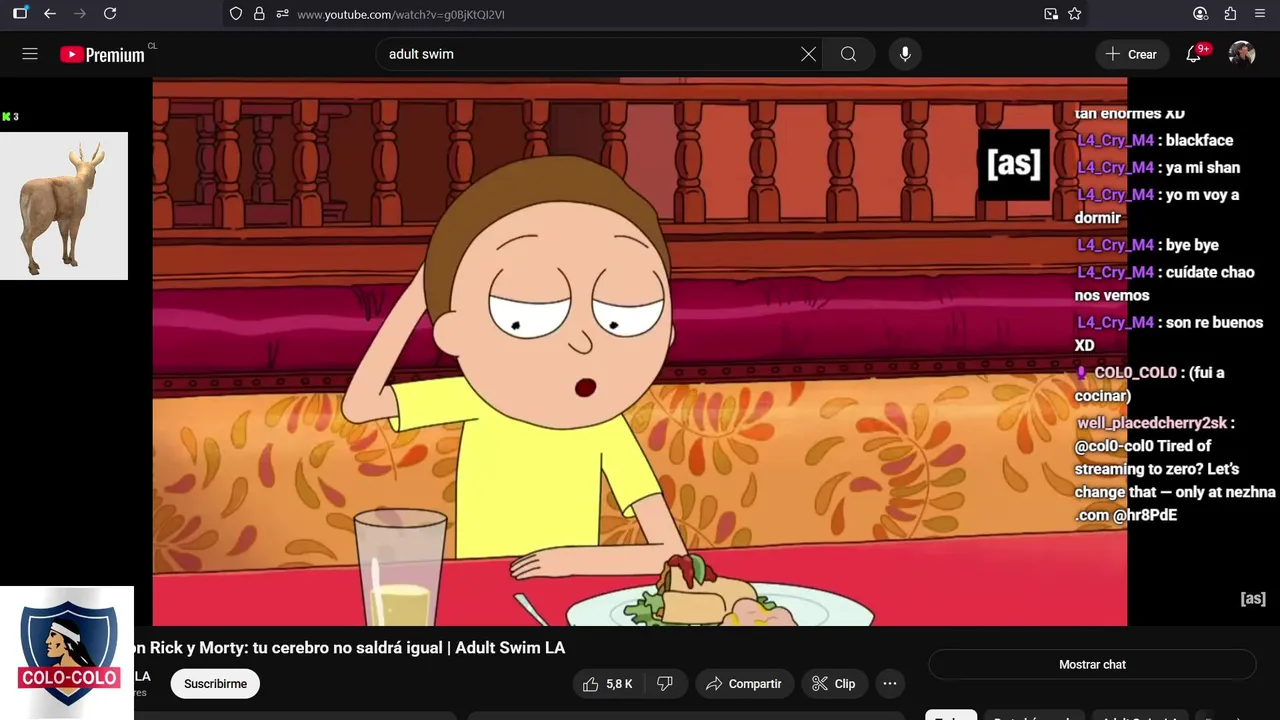Viewport: 1280px width, 720px height.
Task: Open the tracking protection shield icon
Action: click(x=236, y=14)
